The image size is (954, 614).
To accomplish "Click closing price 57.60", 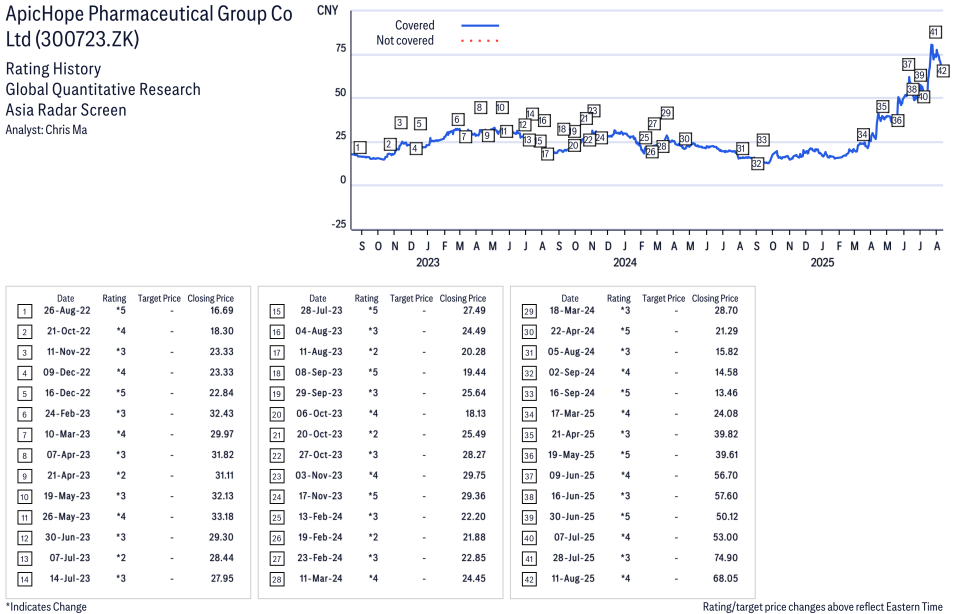I will (x=726, y=496).
